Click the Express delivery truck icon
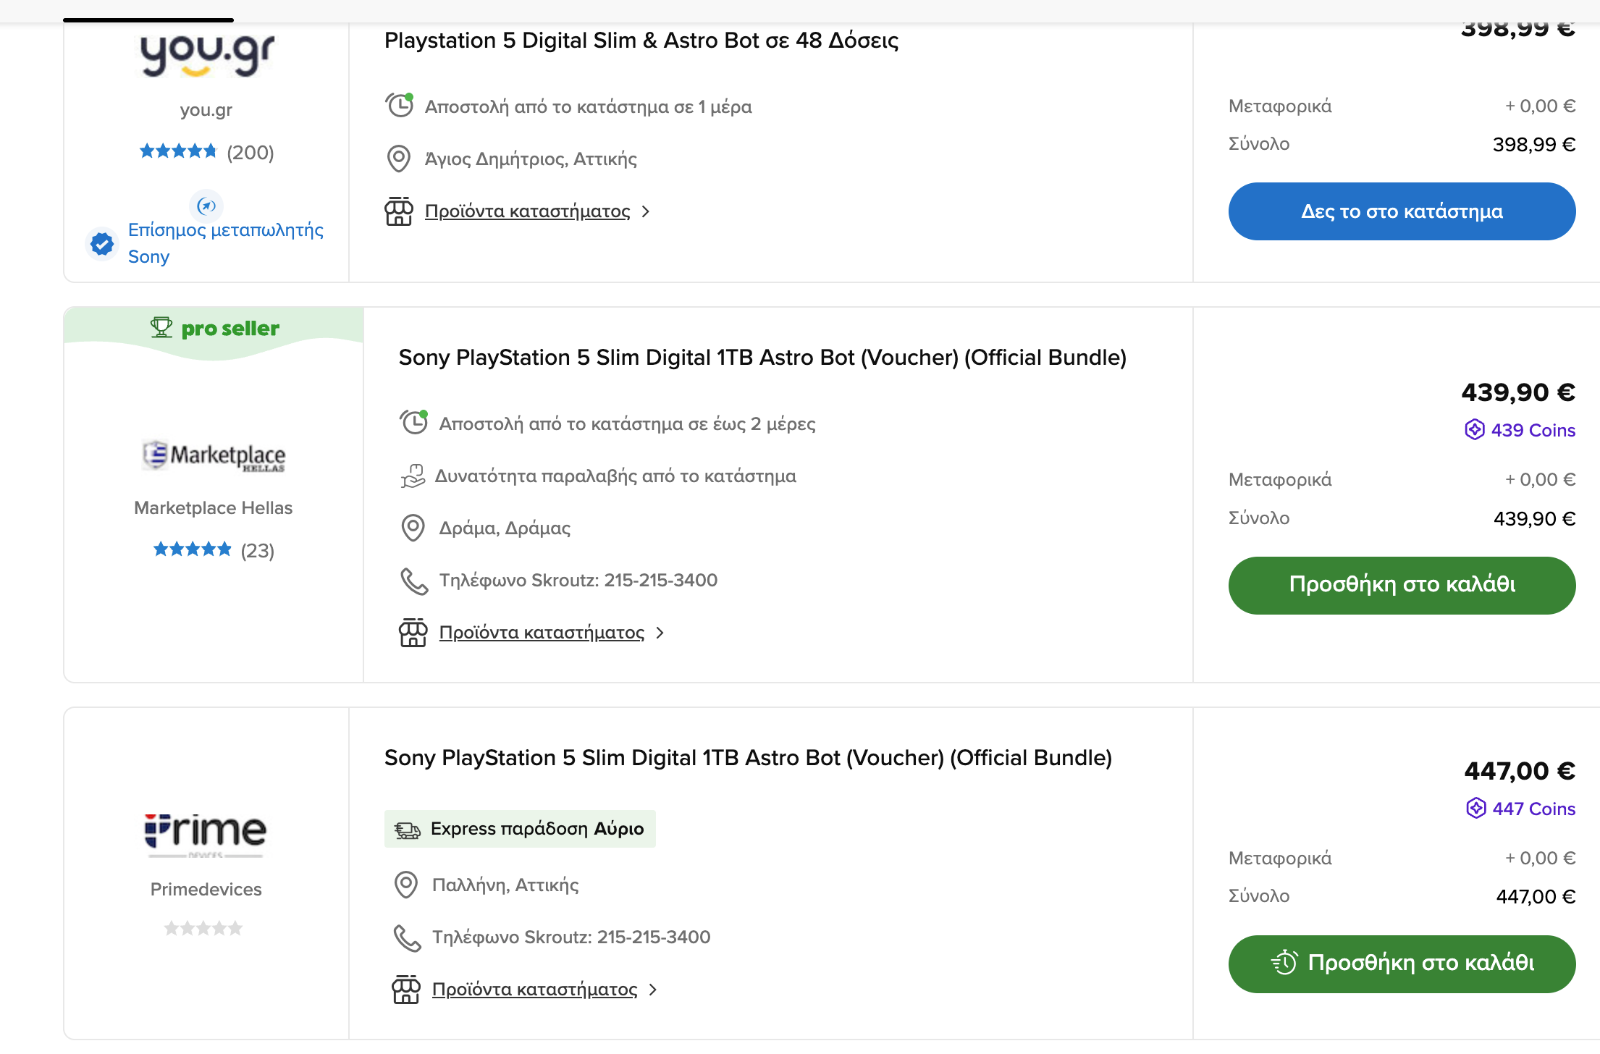 click(407, 829)
